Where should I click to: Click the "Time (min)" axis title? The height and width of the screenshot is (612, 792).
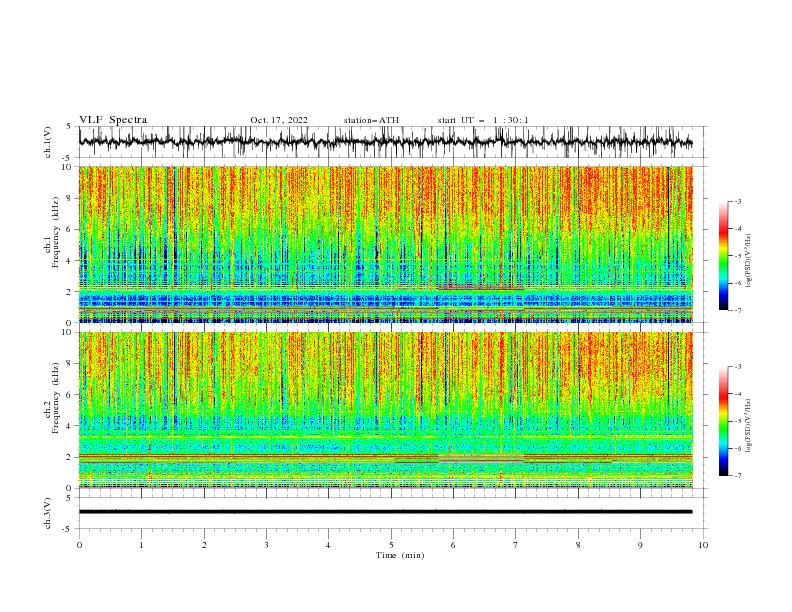(x=400, y=555)
